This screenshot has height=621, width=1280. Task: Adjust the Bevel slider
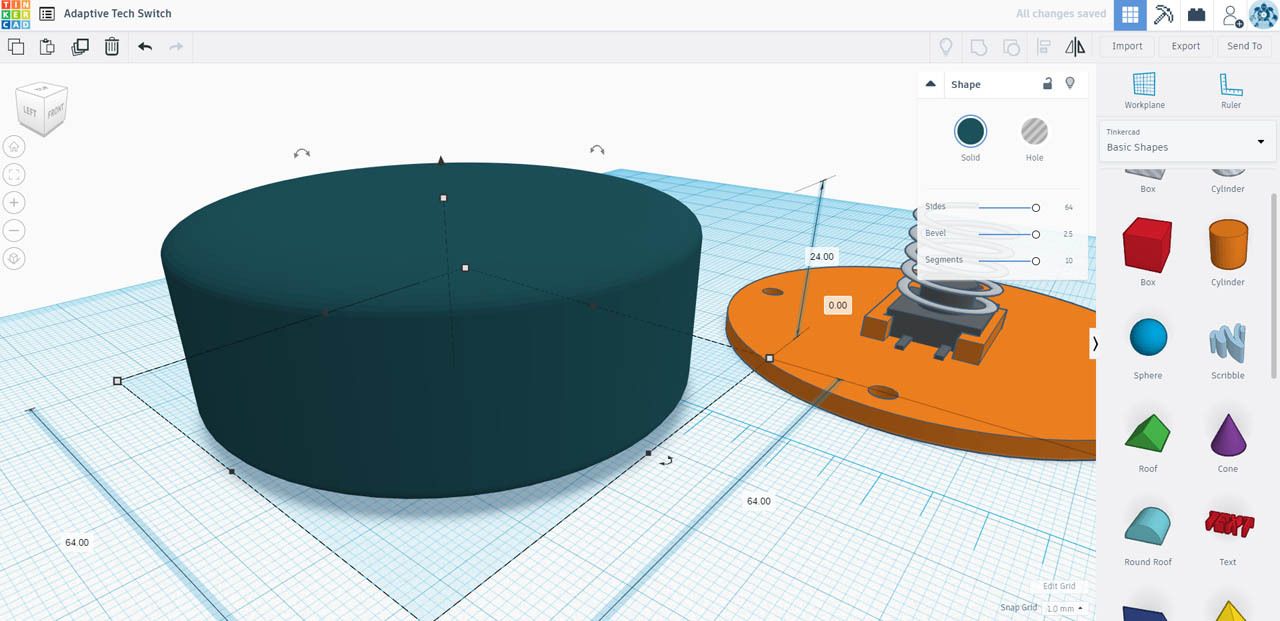point(1036,233)
